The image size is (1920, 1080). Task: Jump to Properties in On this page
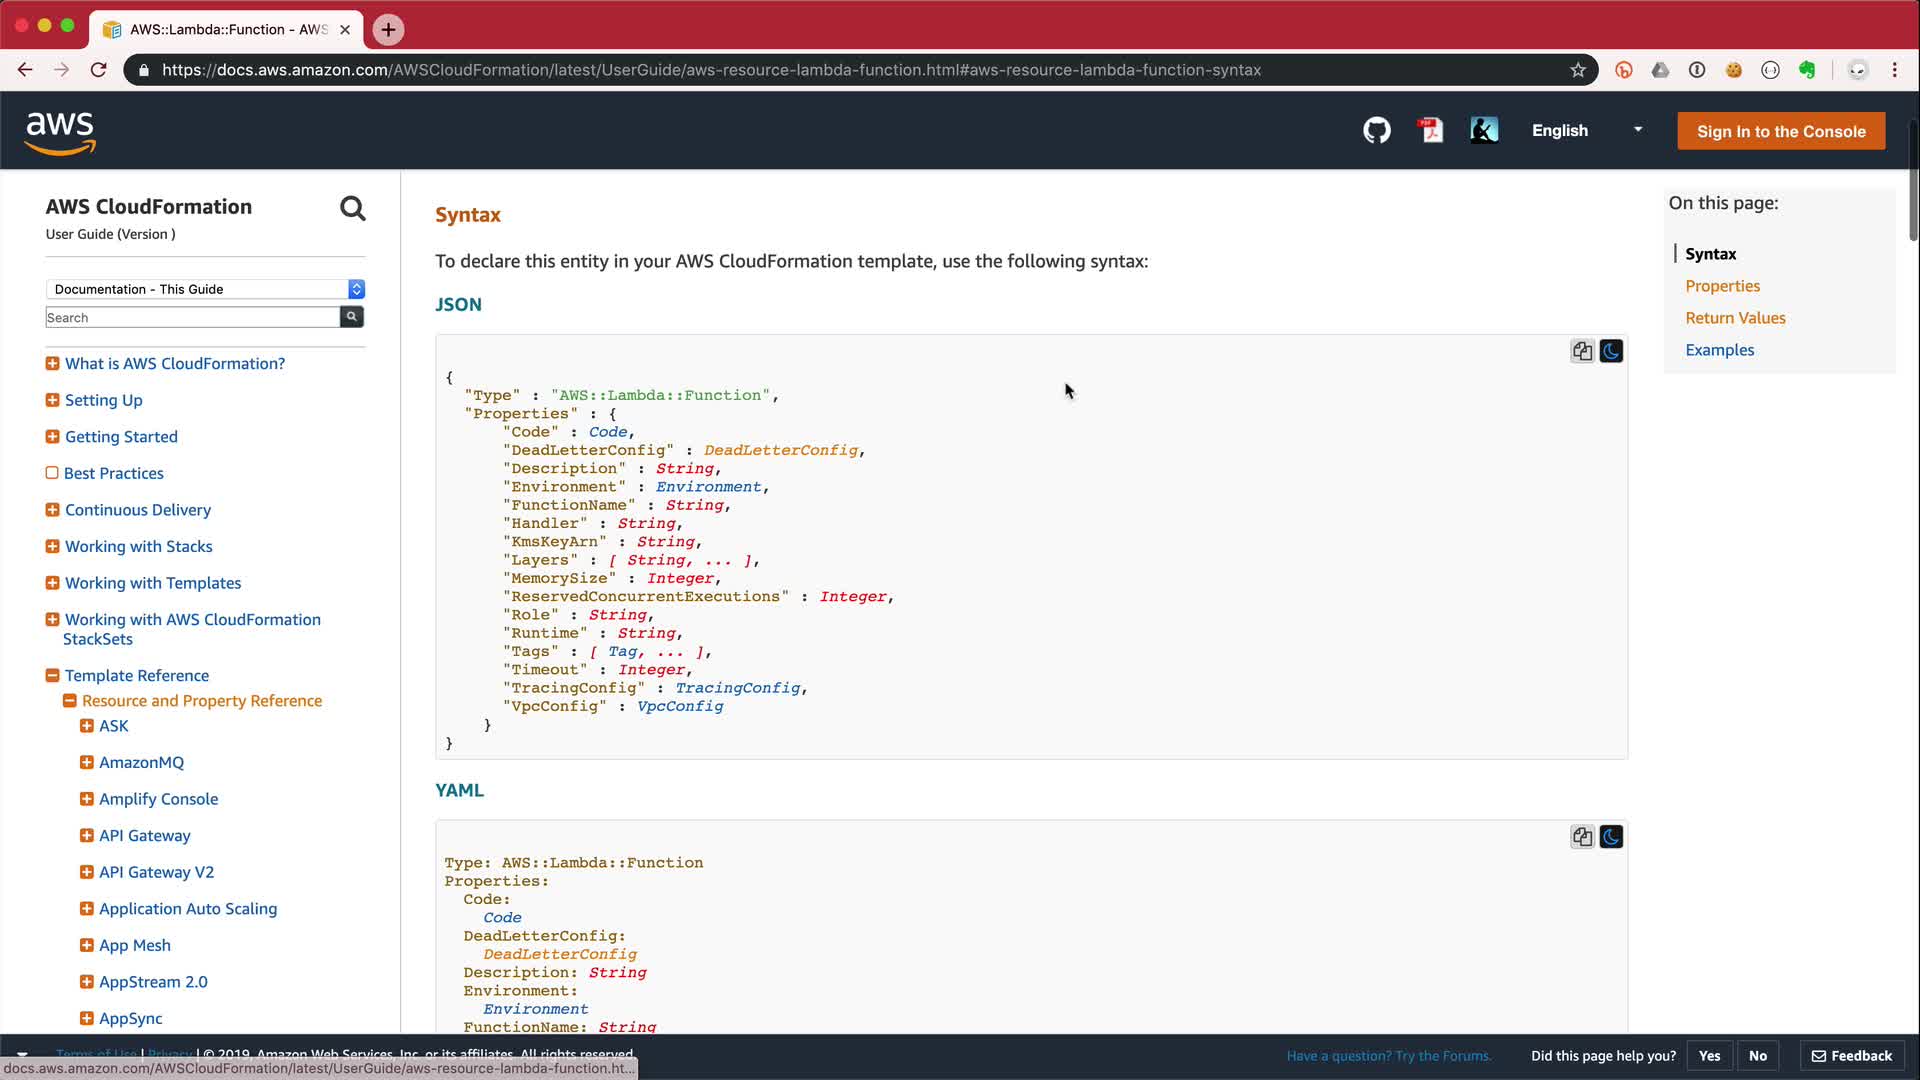(1722, 286)
